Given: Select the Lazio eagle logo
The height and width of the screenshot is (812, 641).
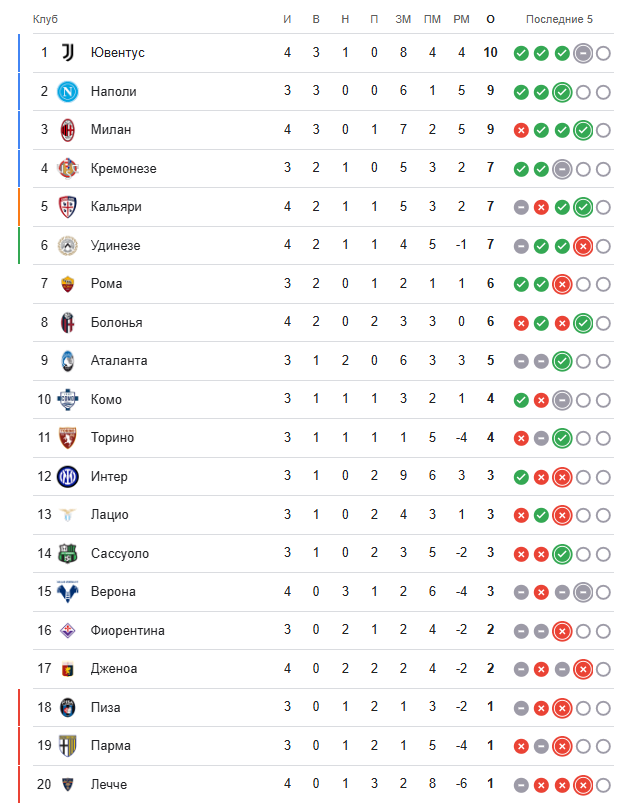Looking at the screenshot, I should 68,514.
